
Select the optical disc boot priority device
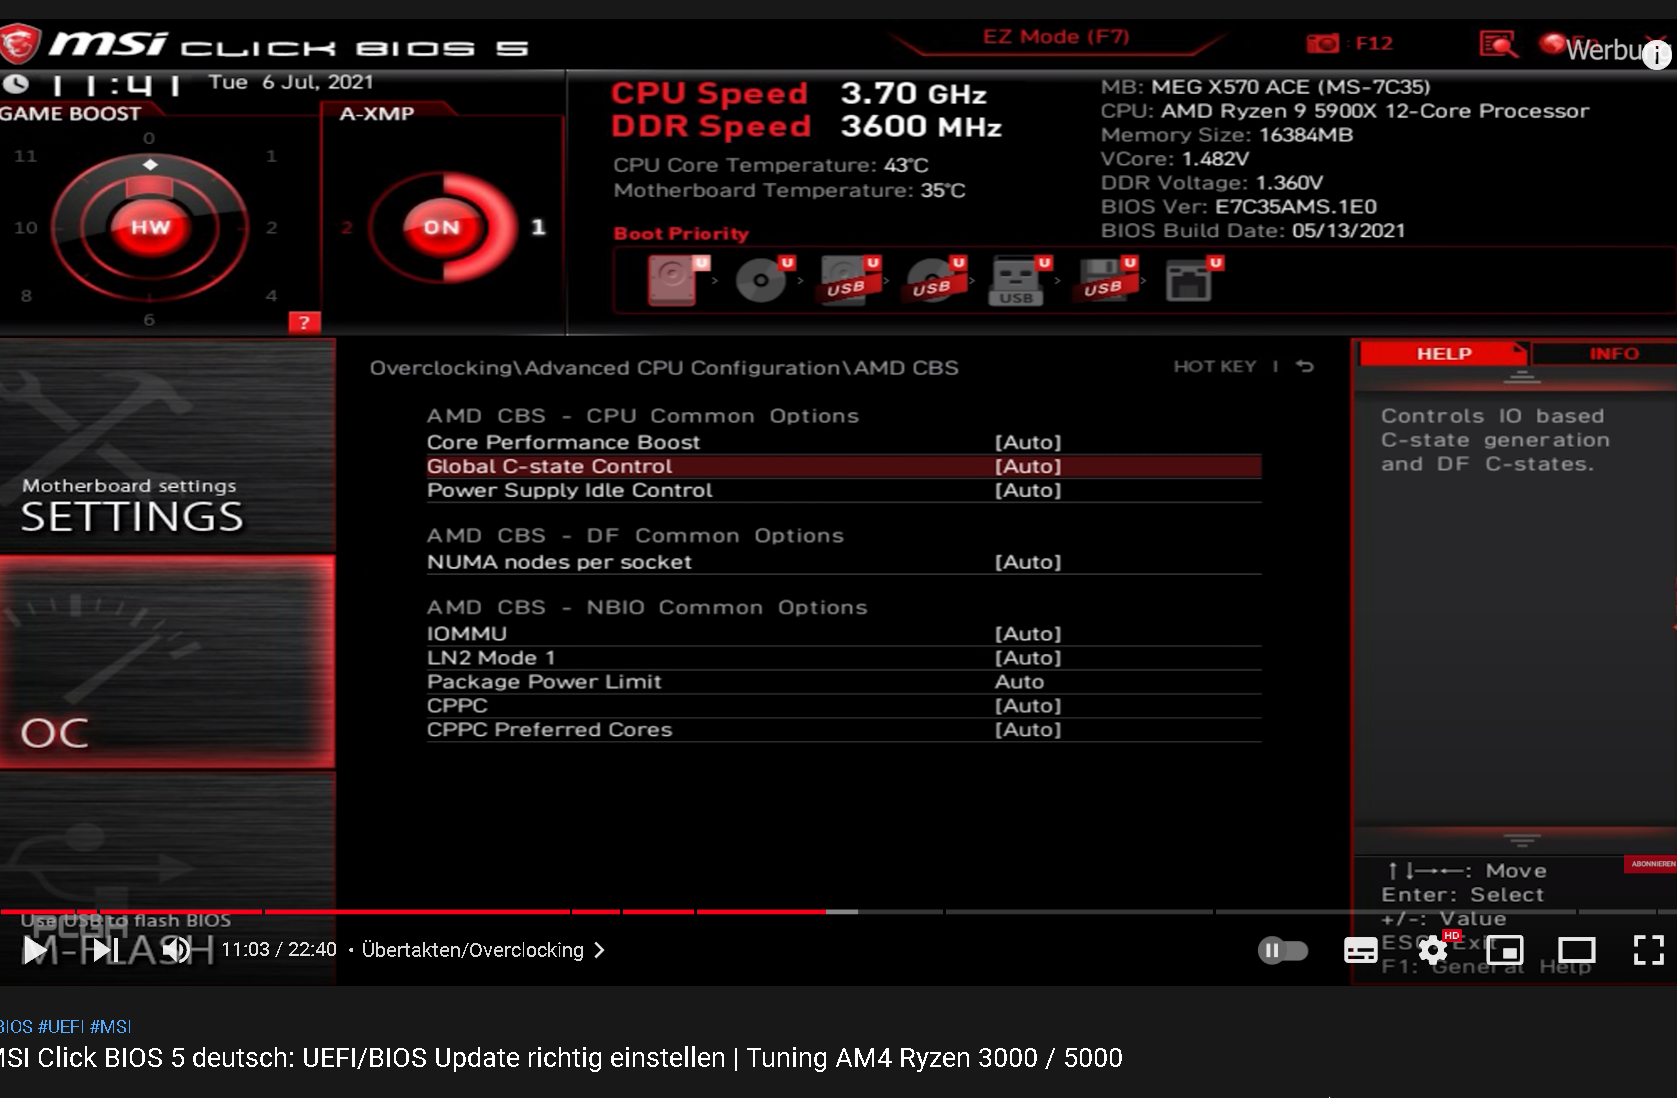[x=762, y=280]
